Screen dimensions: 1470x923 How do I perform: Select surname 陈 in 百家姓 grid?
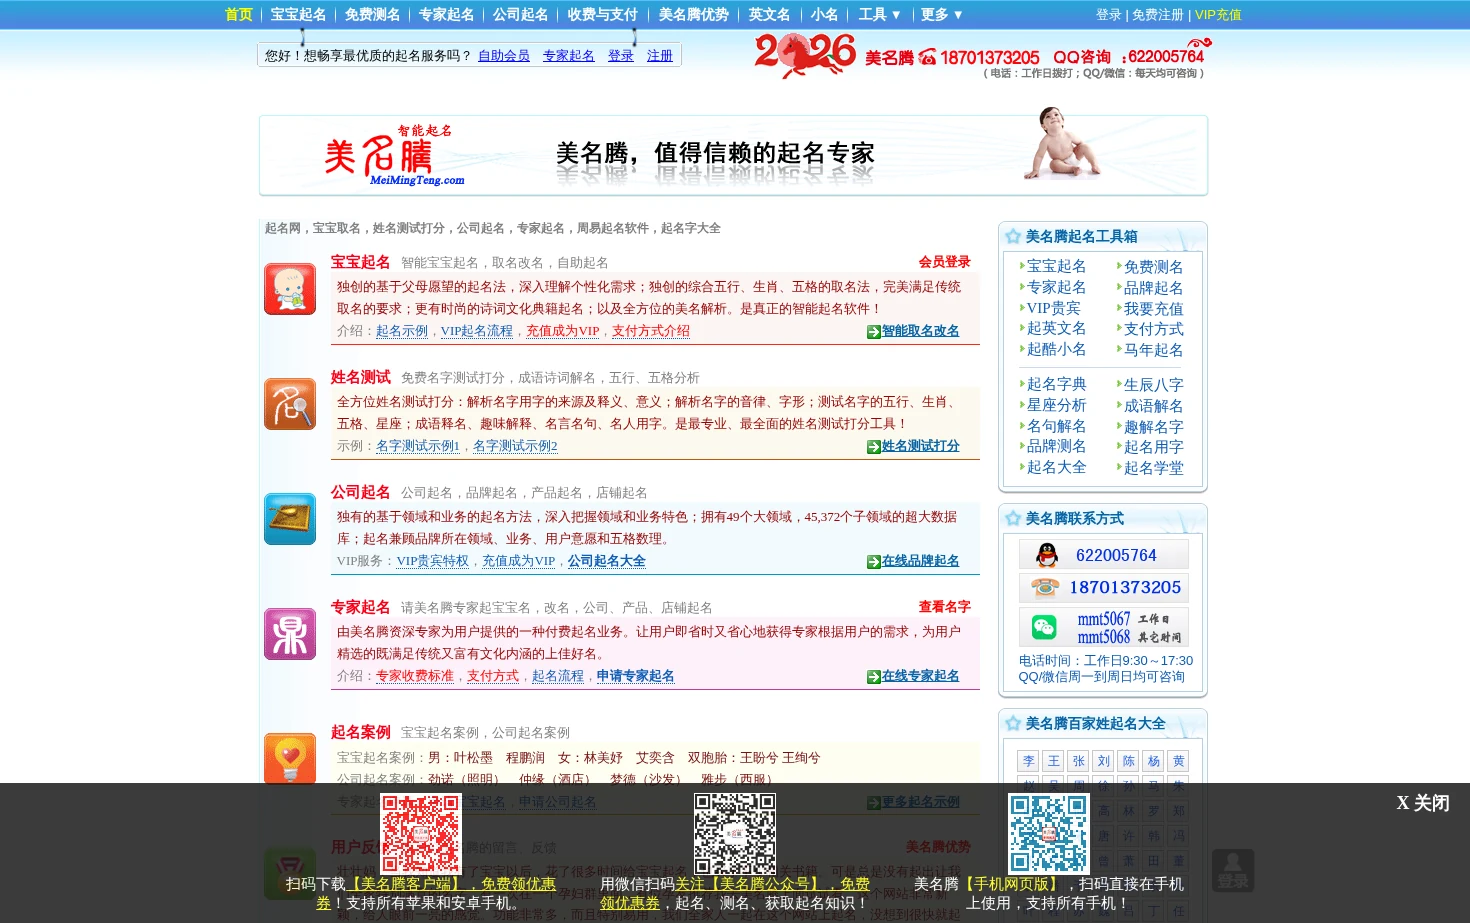click(x=1128, y=761)
